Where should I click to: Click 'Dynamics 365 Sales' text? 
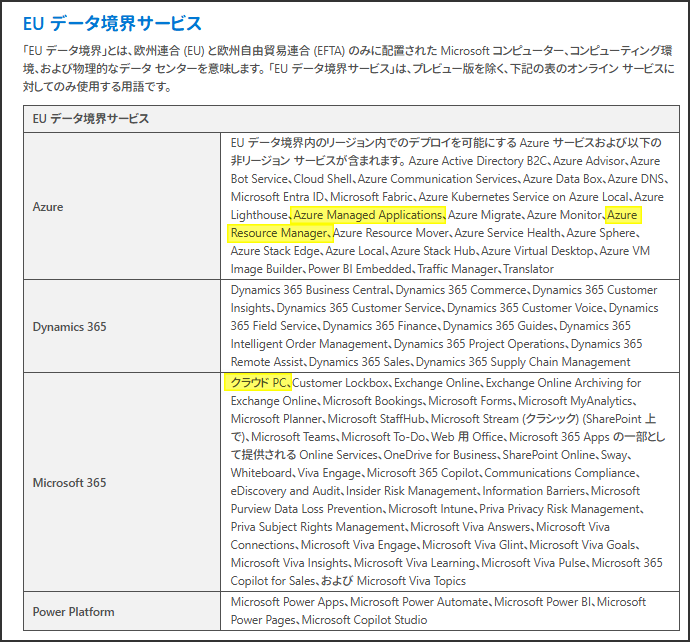[359, 363]
